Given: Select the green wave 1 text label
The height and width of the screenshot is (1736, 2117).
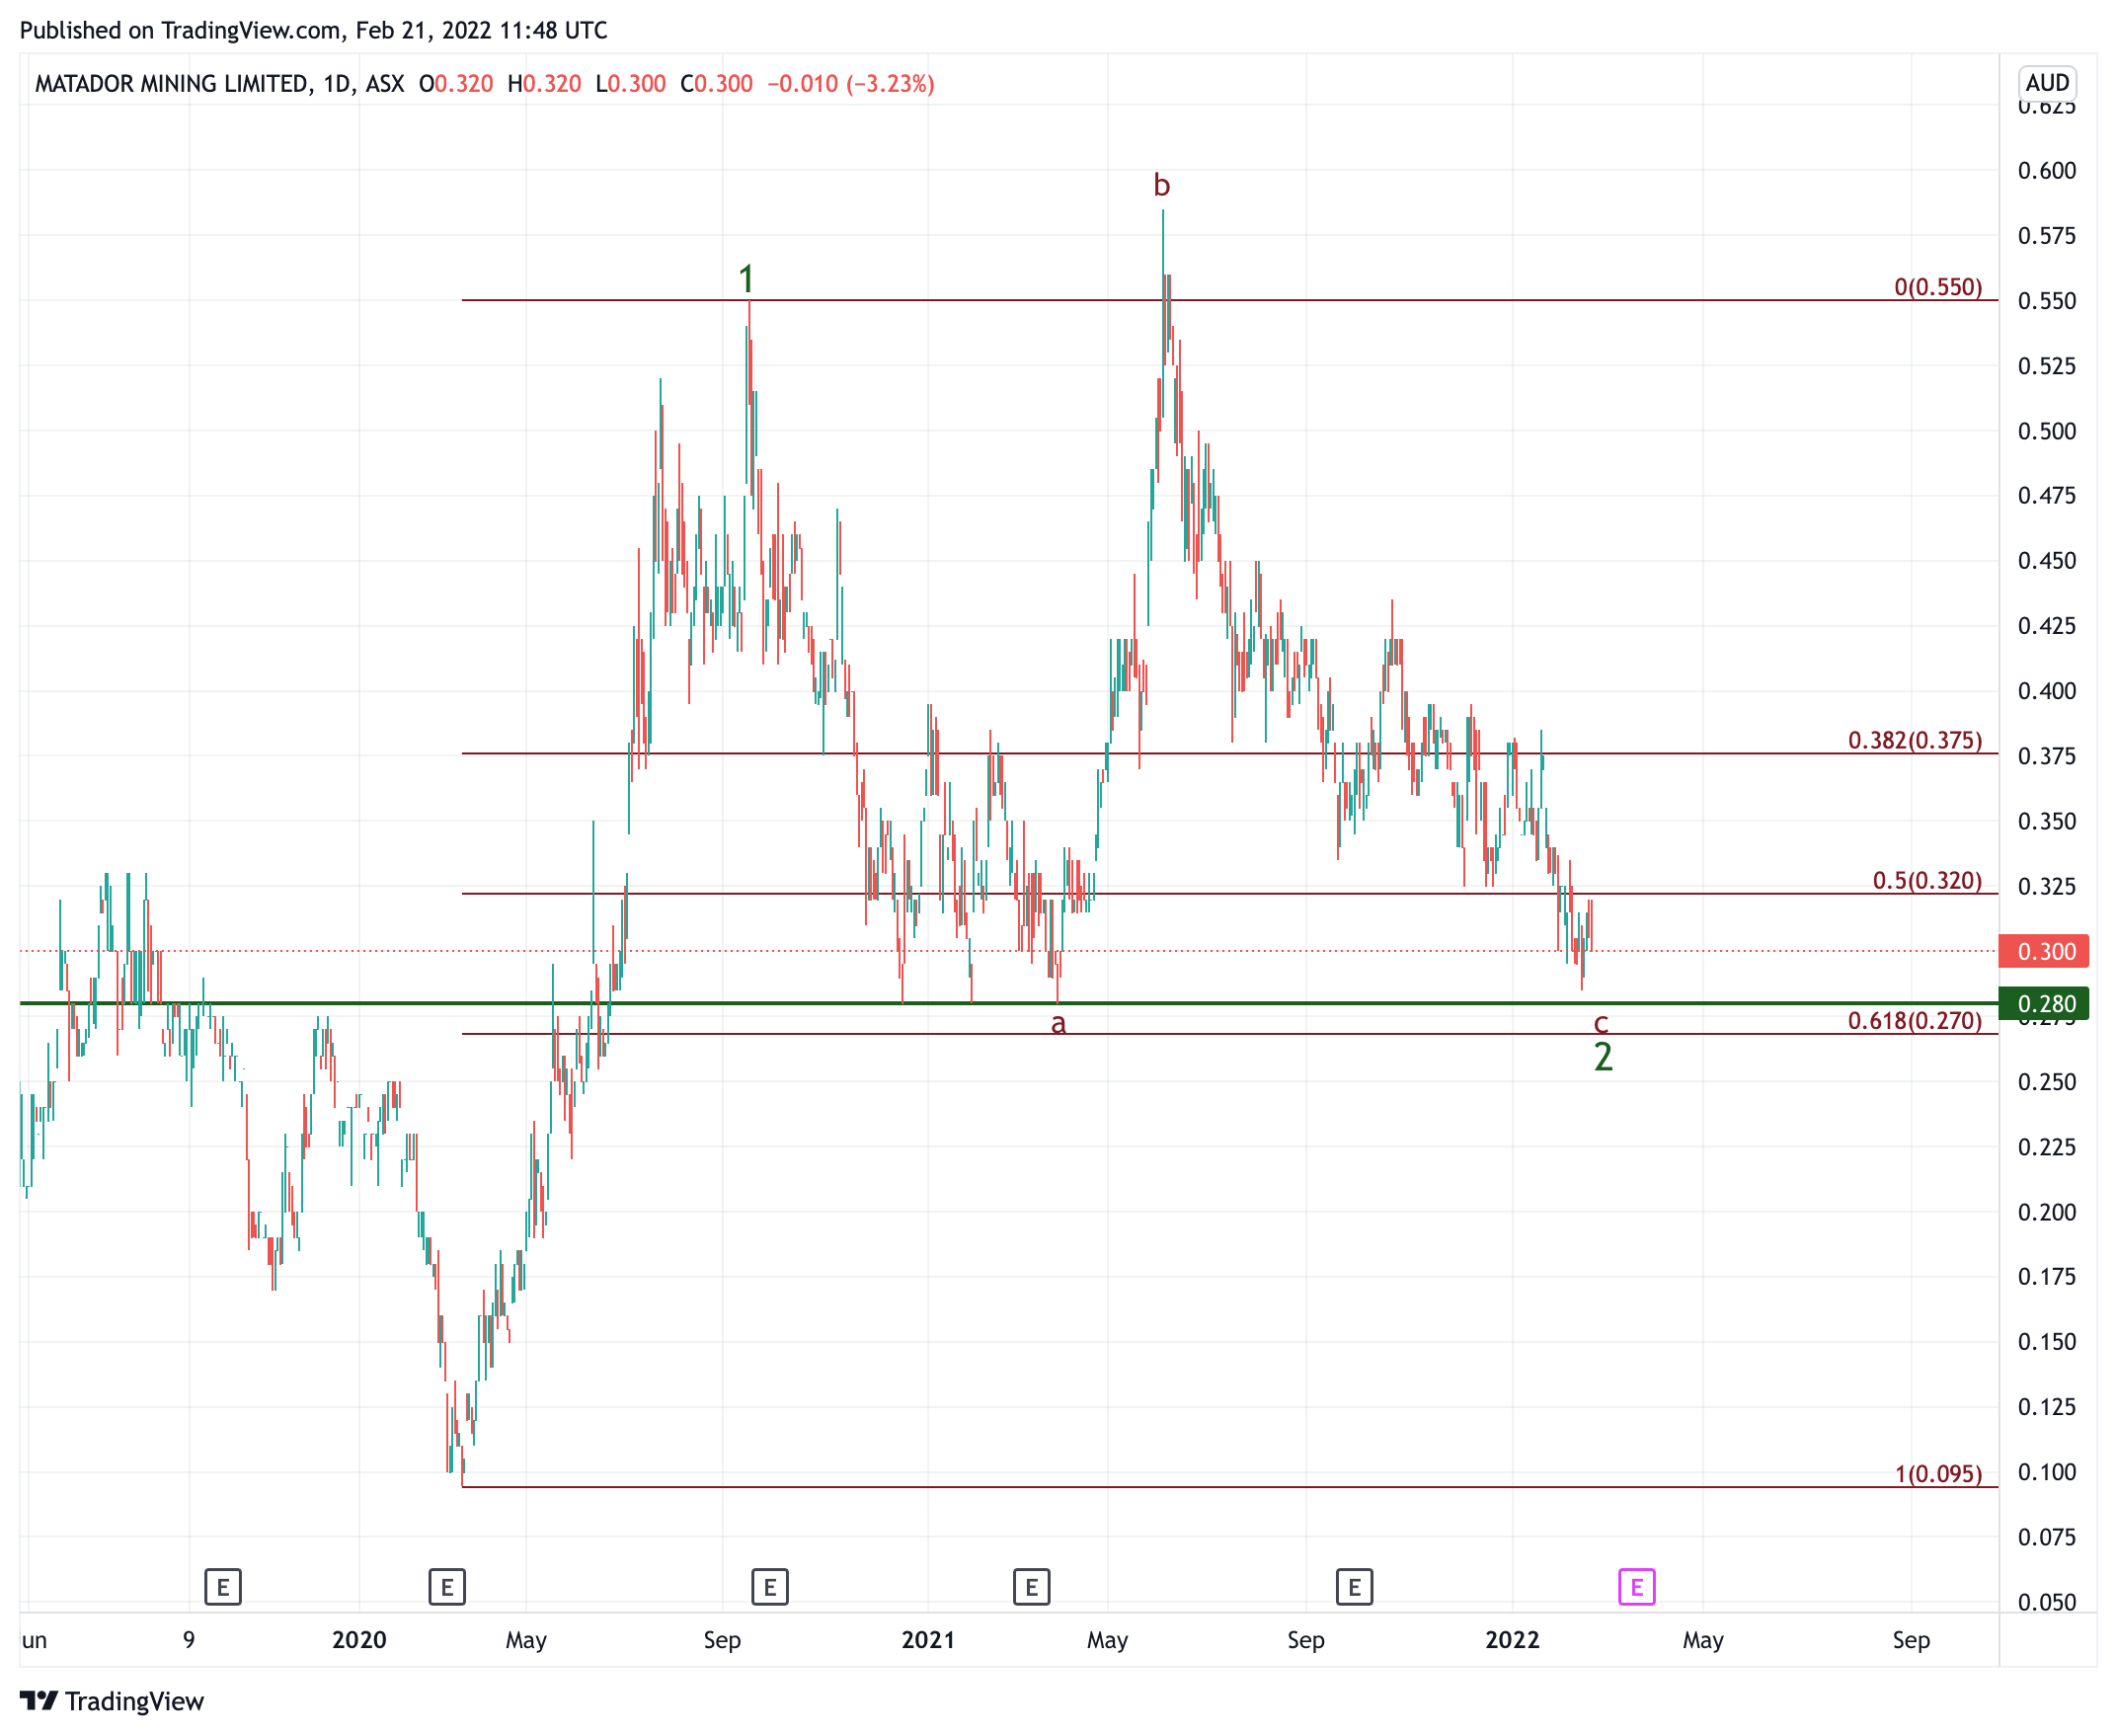Looking at the screenshot, I should 746,278.
